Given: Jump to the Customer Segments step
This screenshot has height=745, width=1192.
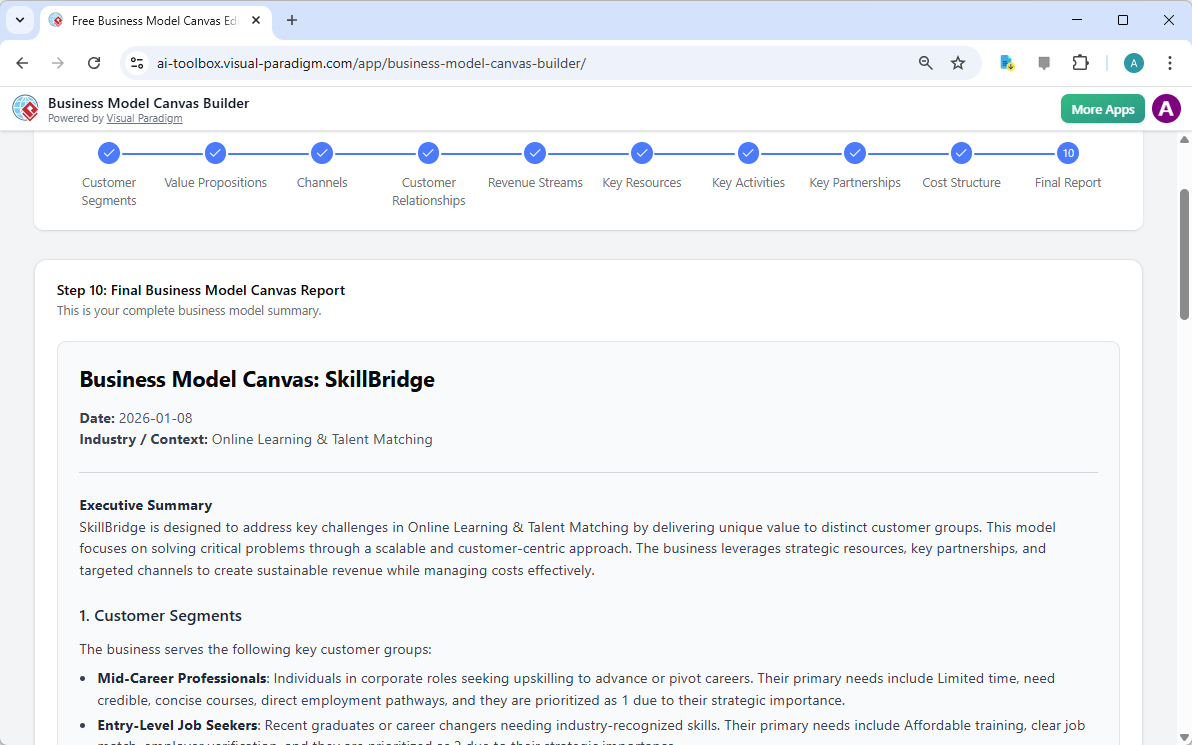Looking at the screenshot, I should click(109, 153).
